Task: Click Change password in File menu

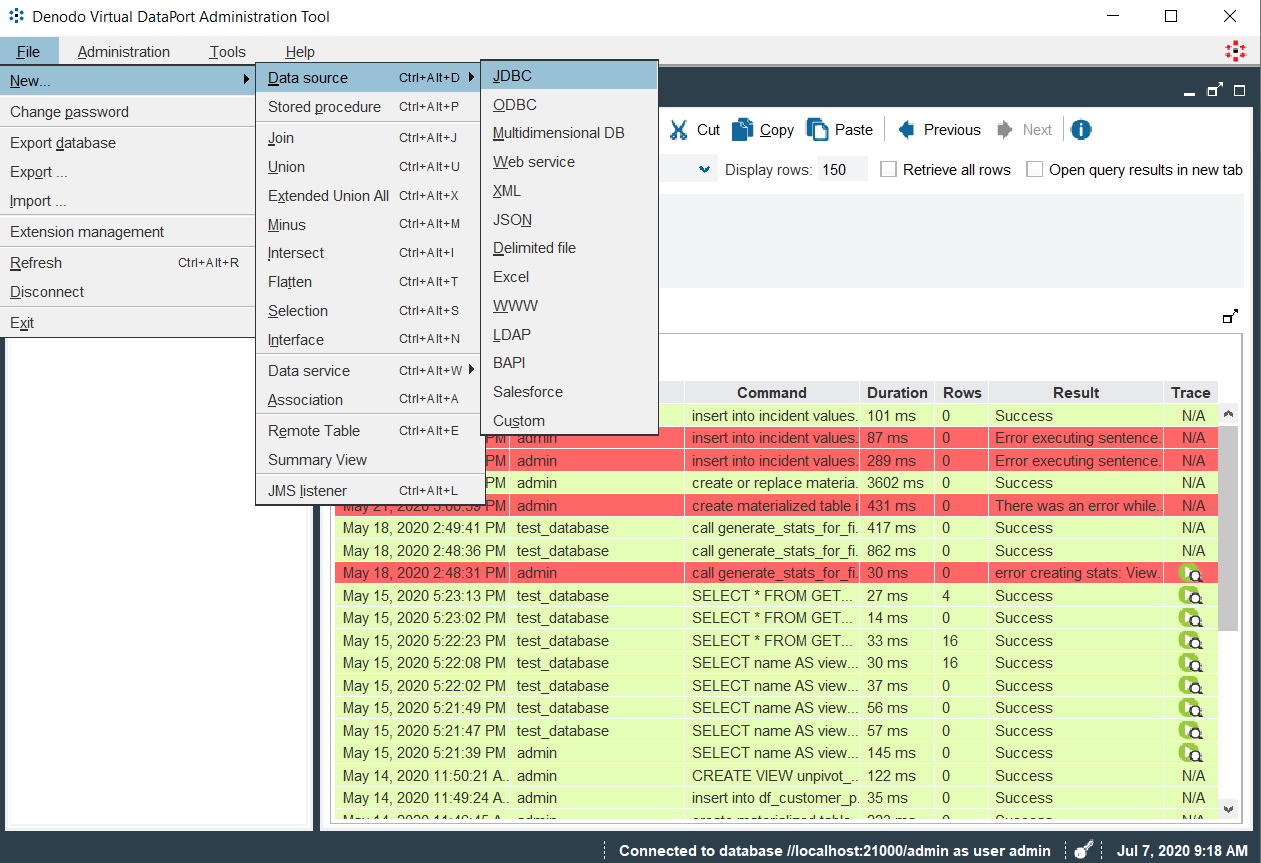Action: point(128,112)
